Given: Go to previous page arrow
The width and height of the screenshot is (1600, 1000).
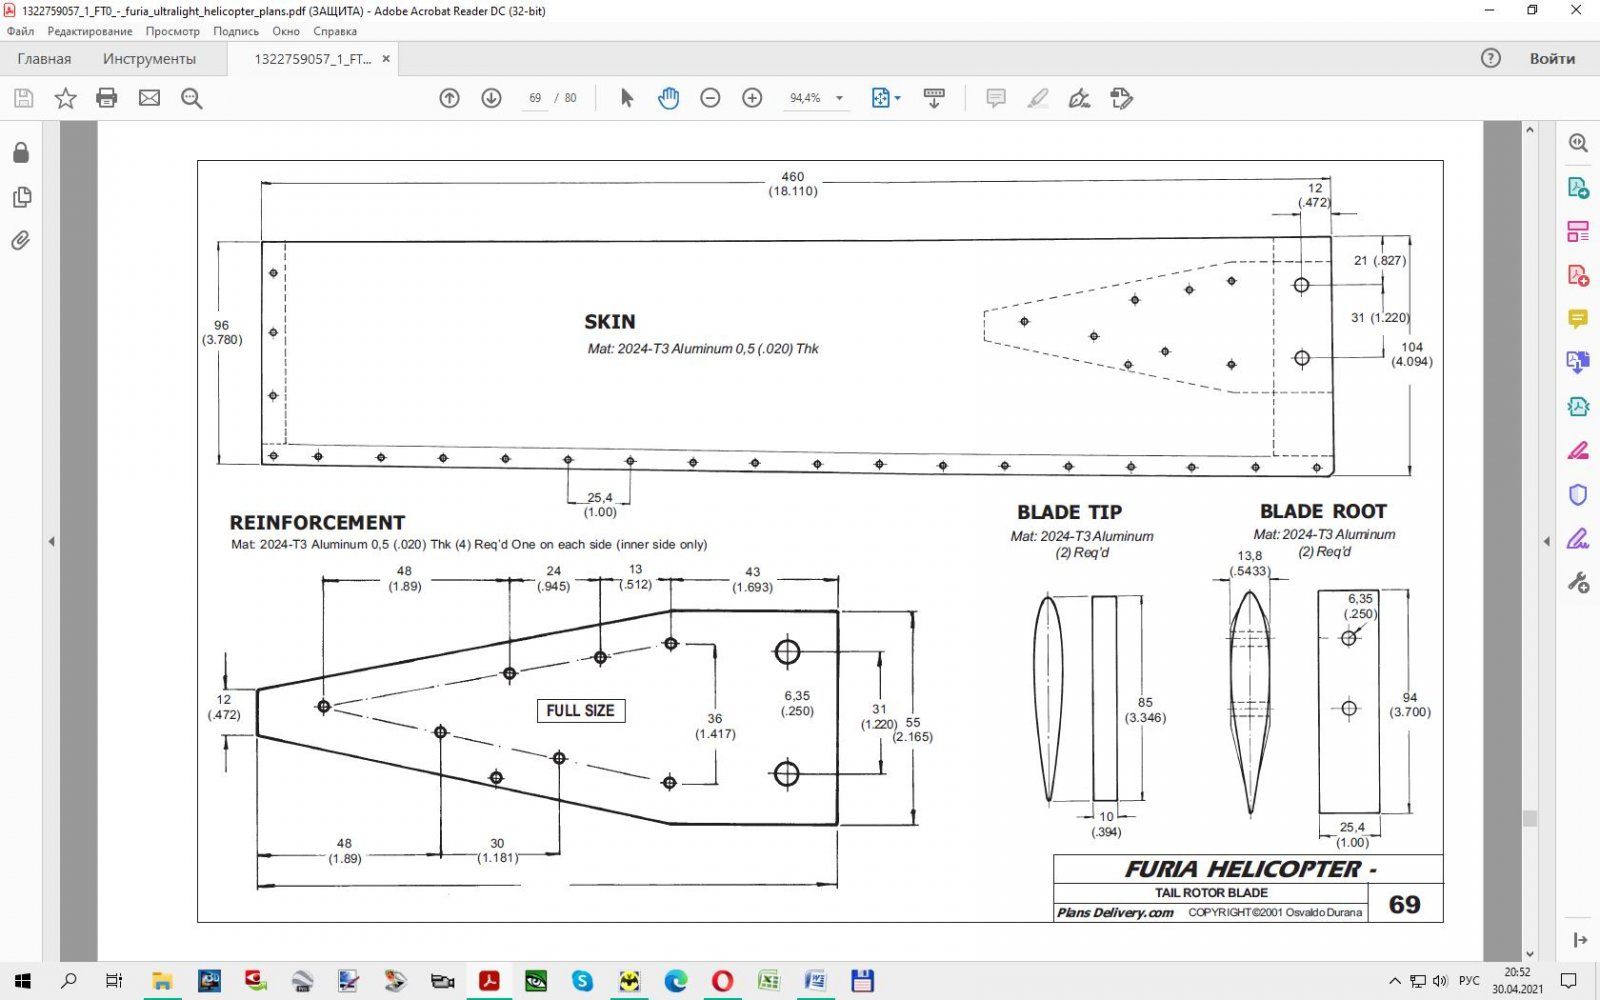Looking at the screenshot, I should [x=449, y=98].
